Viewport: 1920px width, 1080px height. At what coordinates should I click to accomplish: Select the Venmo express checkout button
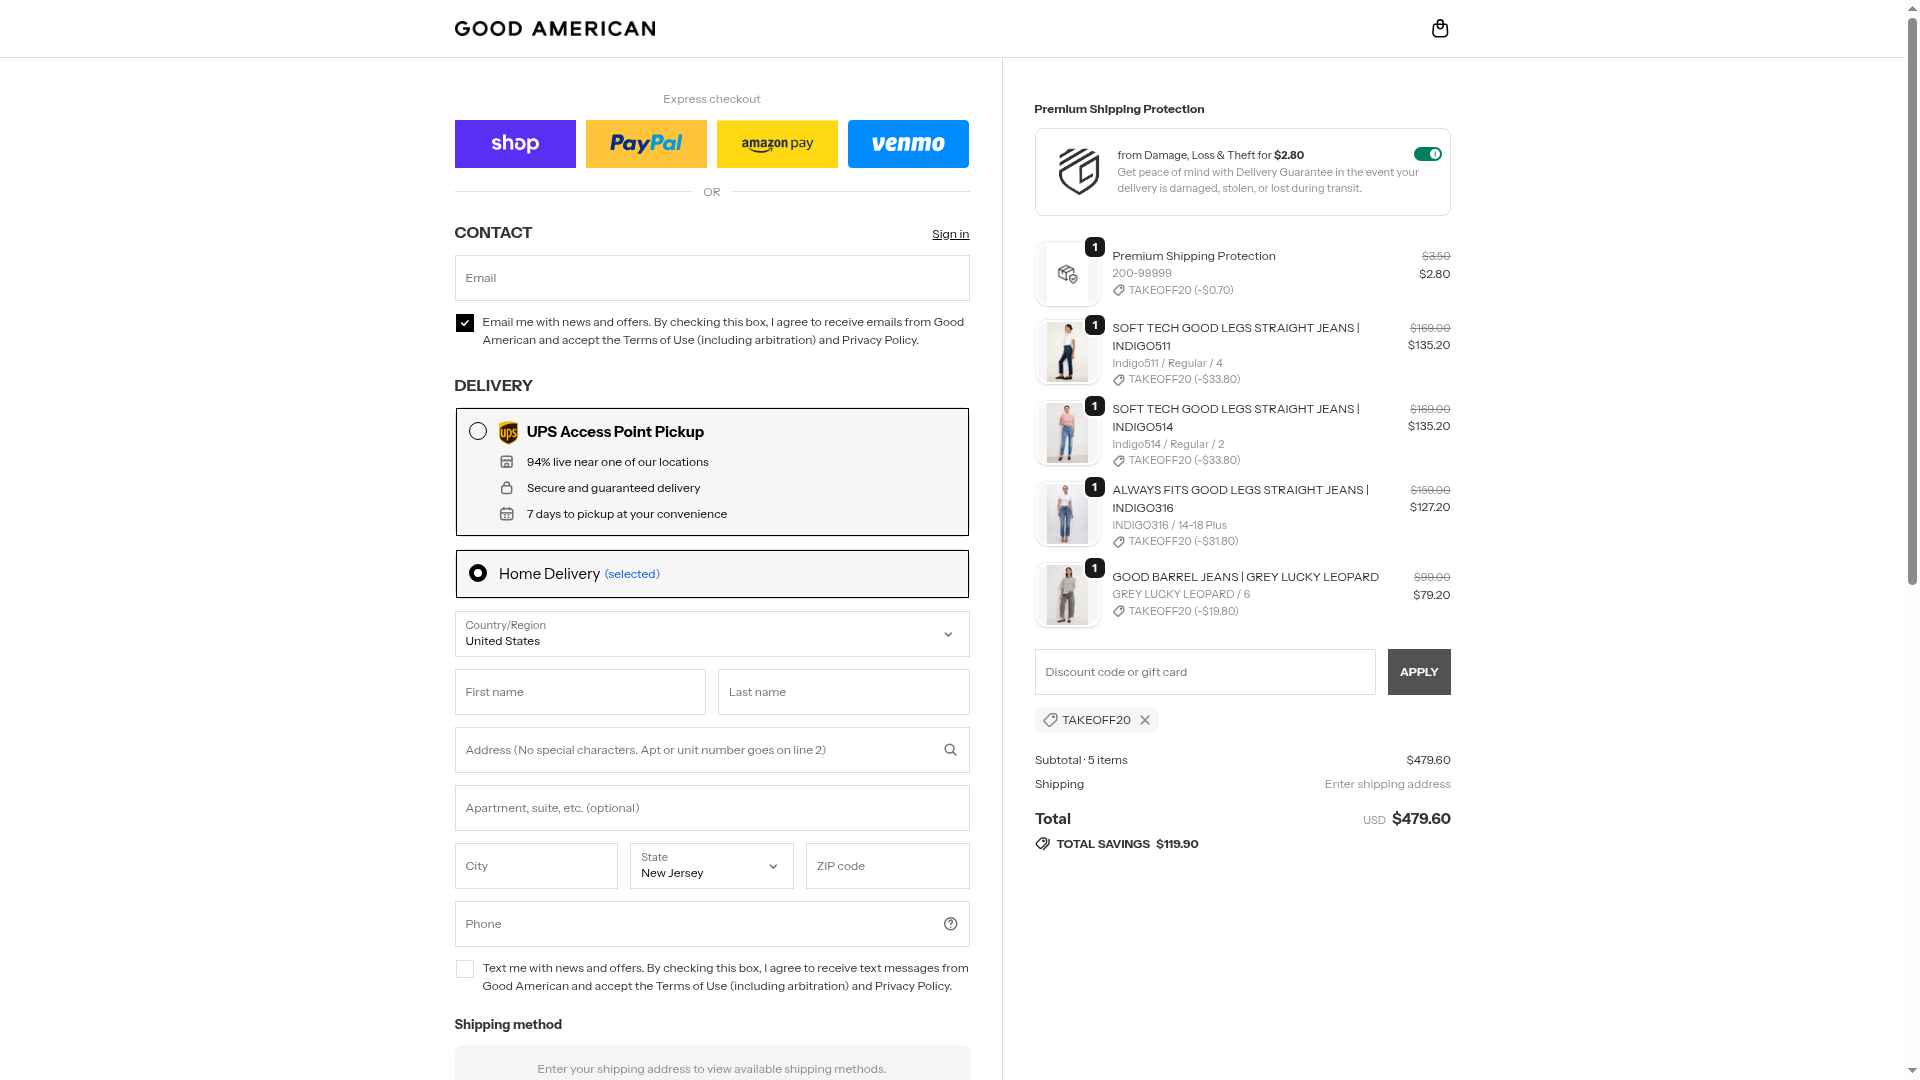click(x=908, y=144)
